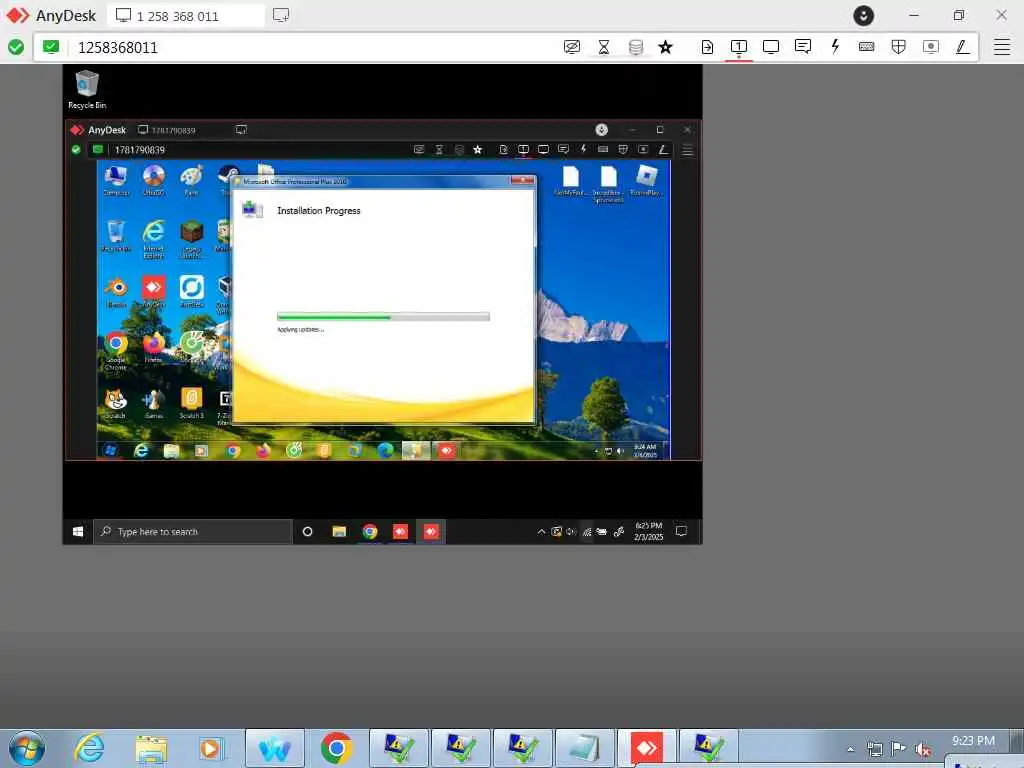Start session recording screen icon

point(931,47)
